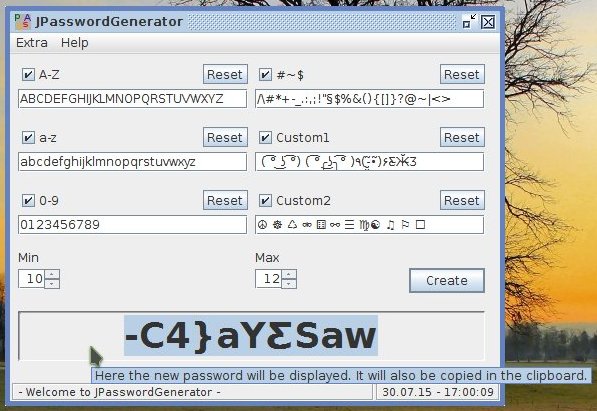Reset the 0-9 character set
The width and height of the screenshot is (597, 411).
coord(225,200)
